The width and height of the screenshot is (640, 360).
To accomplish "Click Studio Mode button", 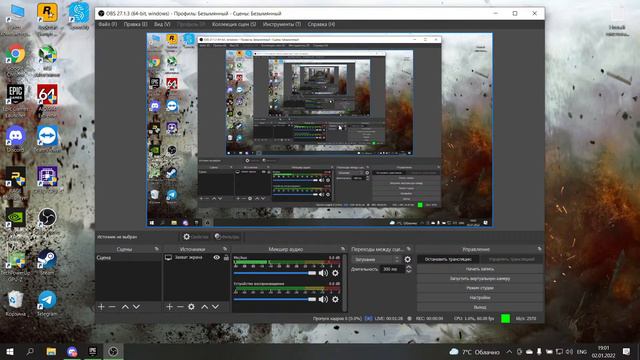I will click(x=480, y=288).
